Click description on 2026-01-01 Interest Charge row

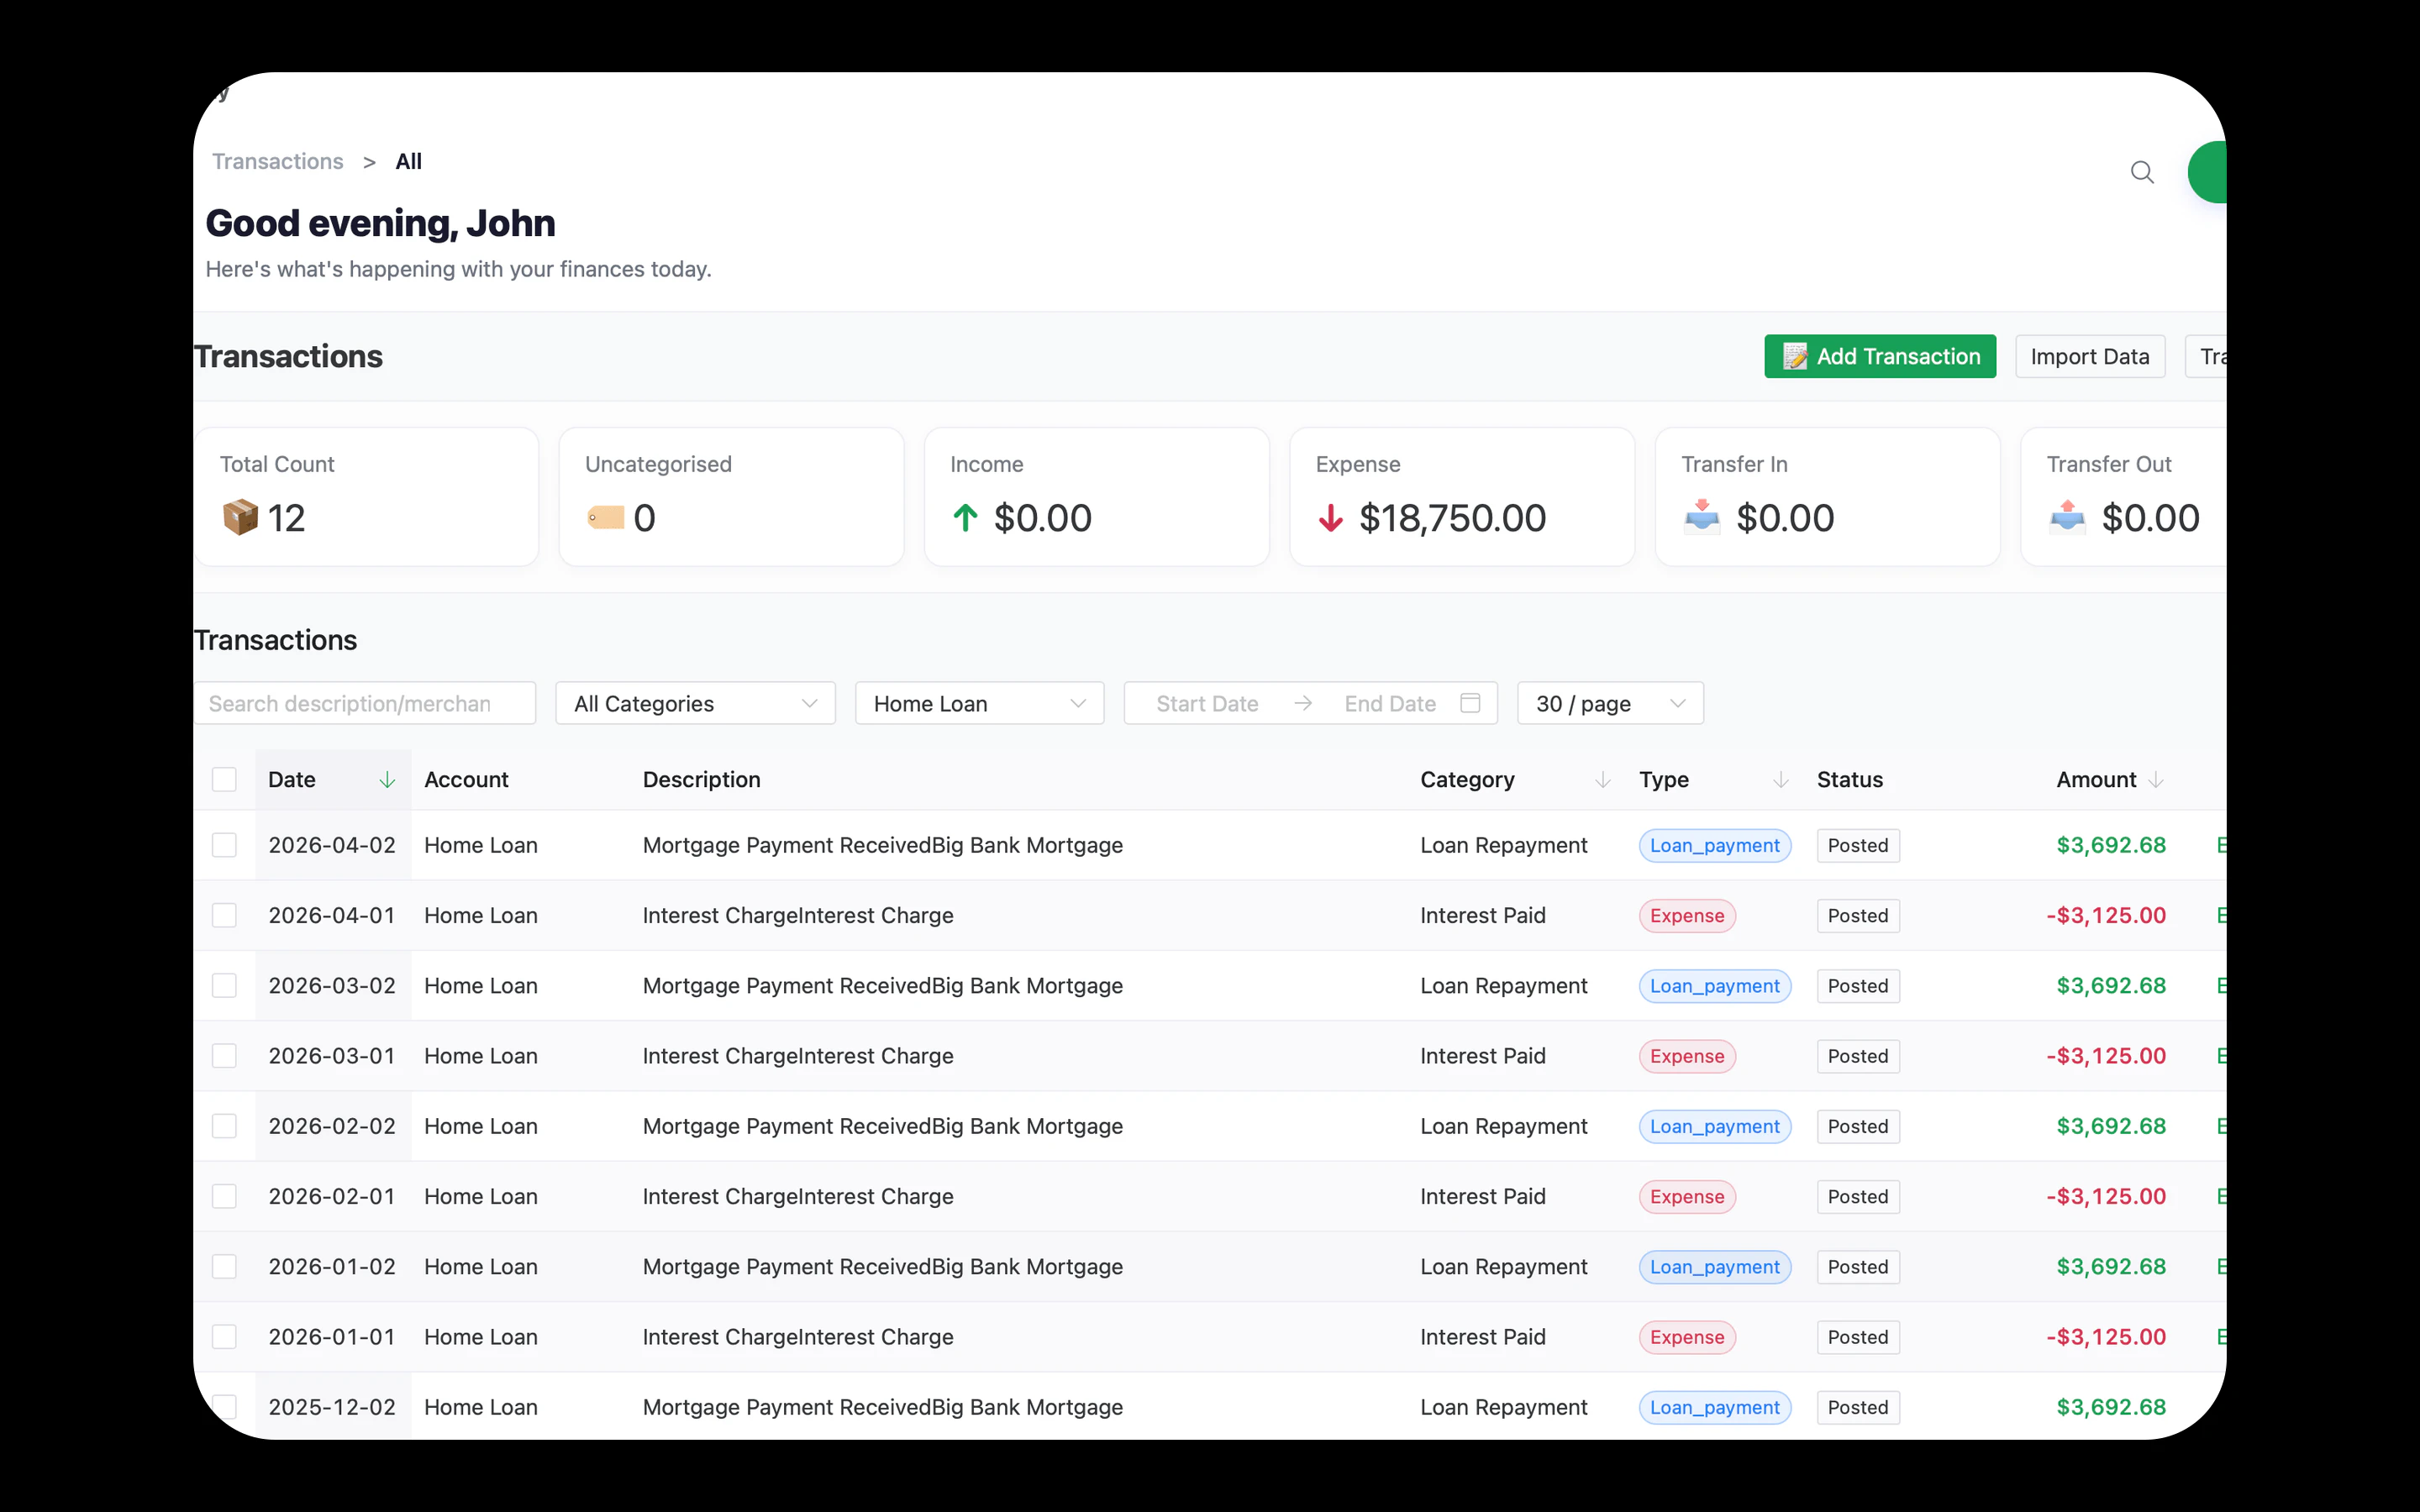[x=797, y=1337]
